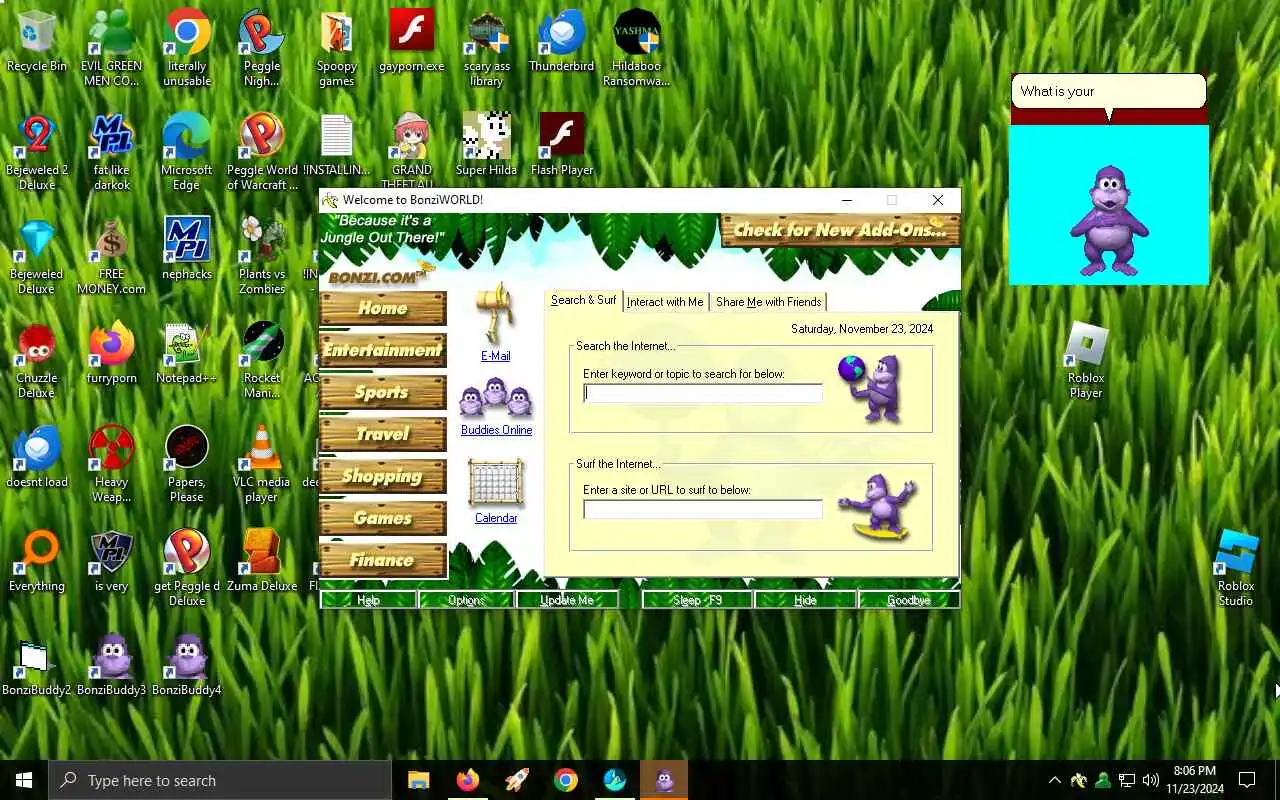Select the Bejeweled 2 Deluxe icon
The image size is (1280, 800).
click(x=37, y=151)
